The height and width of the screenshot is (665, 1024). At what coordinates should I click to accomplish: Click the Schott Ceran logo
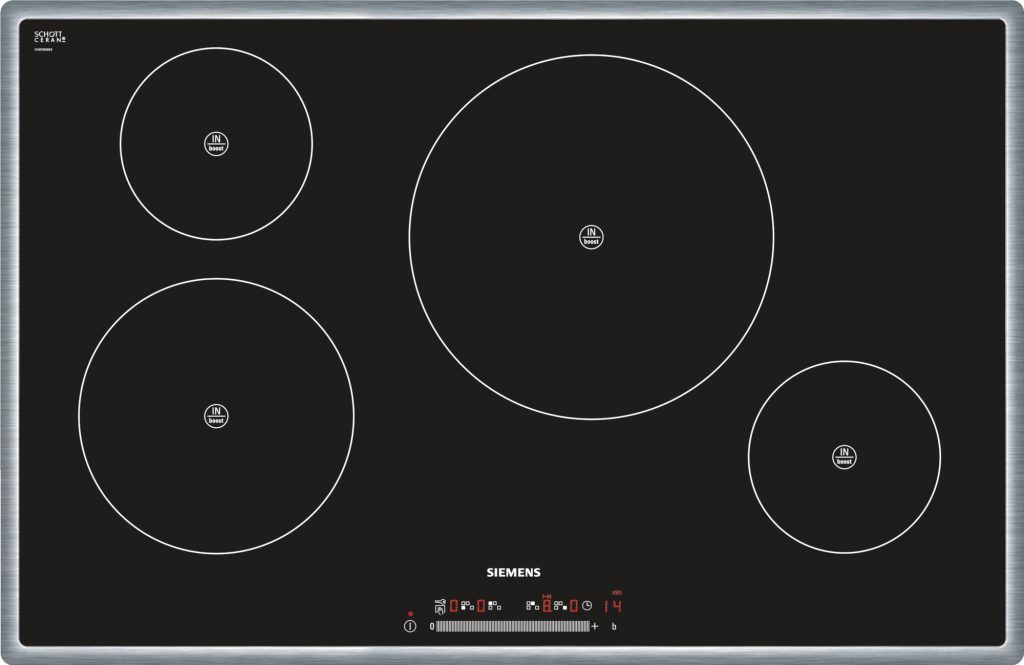pyautogui.click(x=49, y=37)
